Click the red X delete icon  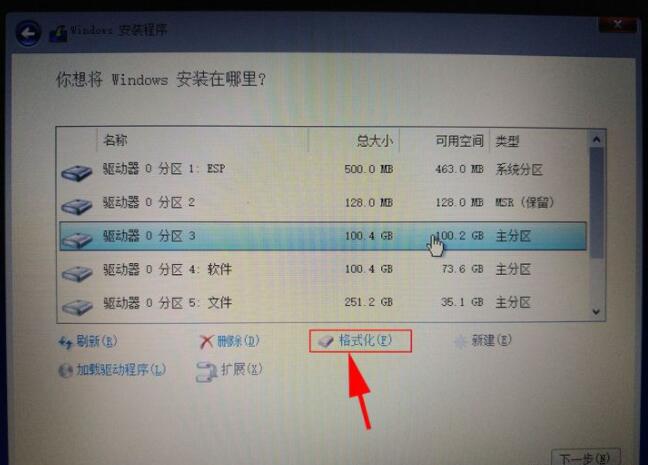coord(207,342)
